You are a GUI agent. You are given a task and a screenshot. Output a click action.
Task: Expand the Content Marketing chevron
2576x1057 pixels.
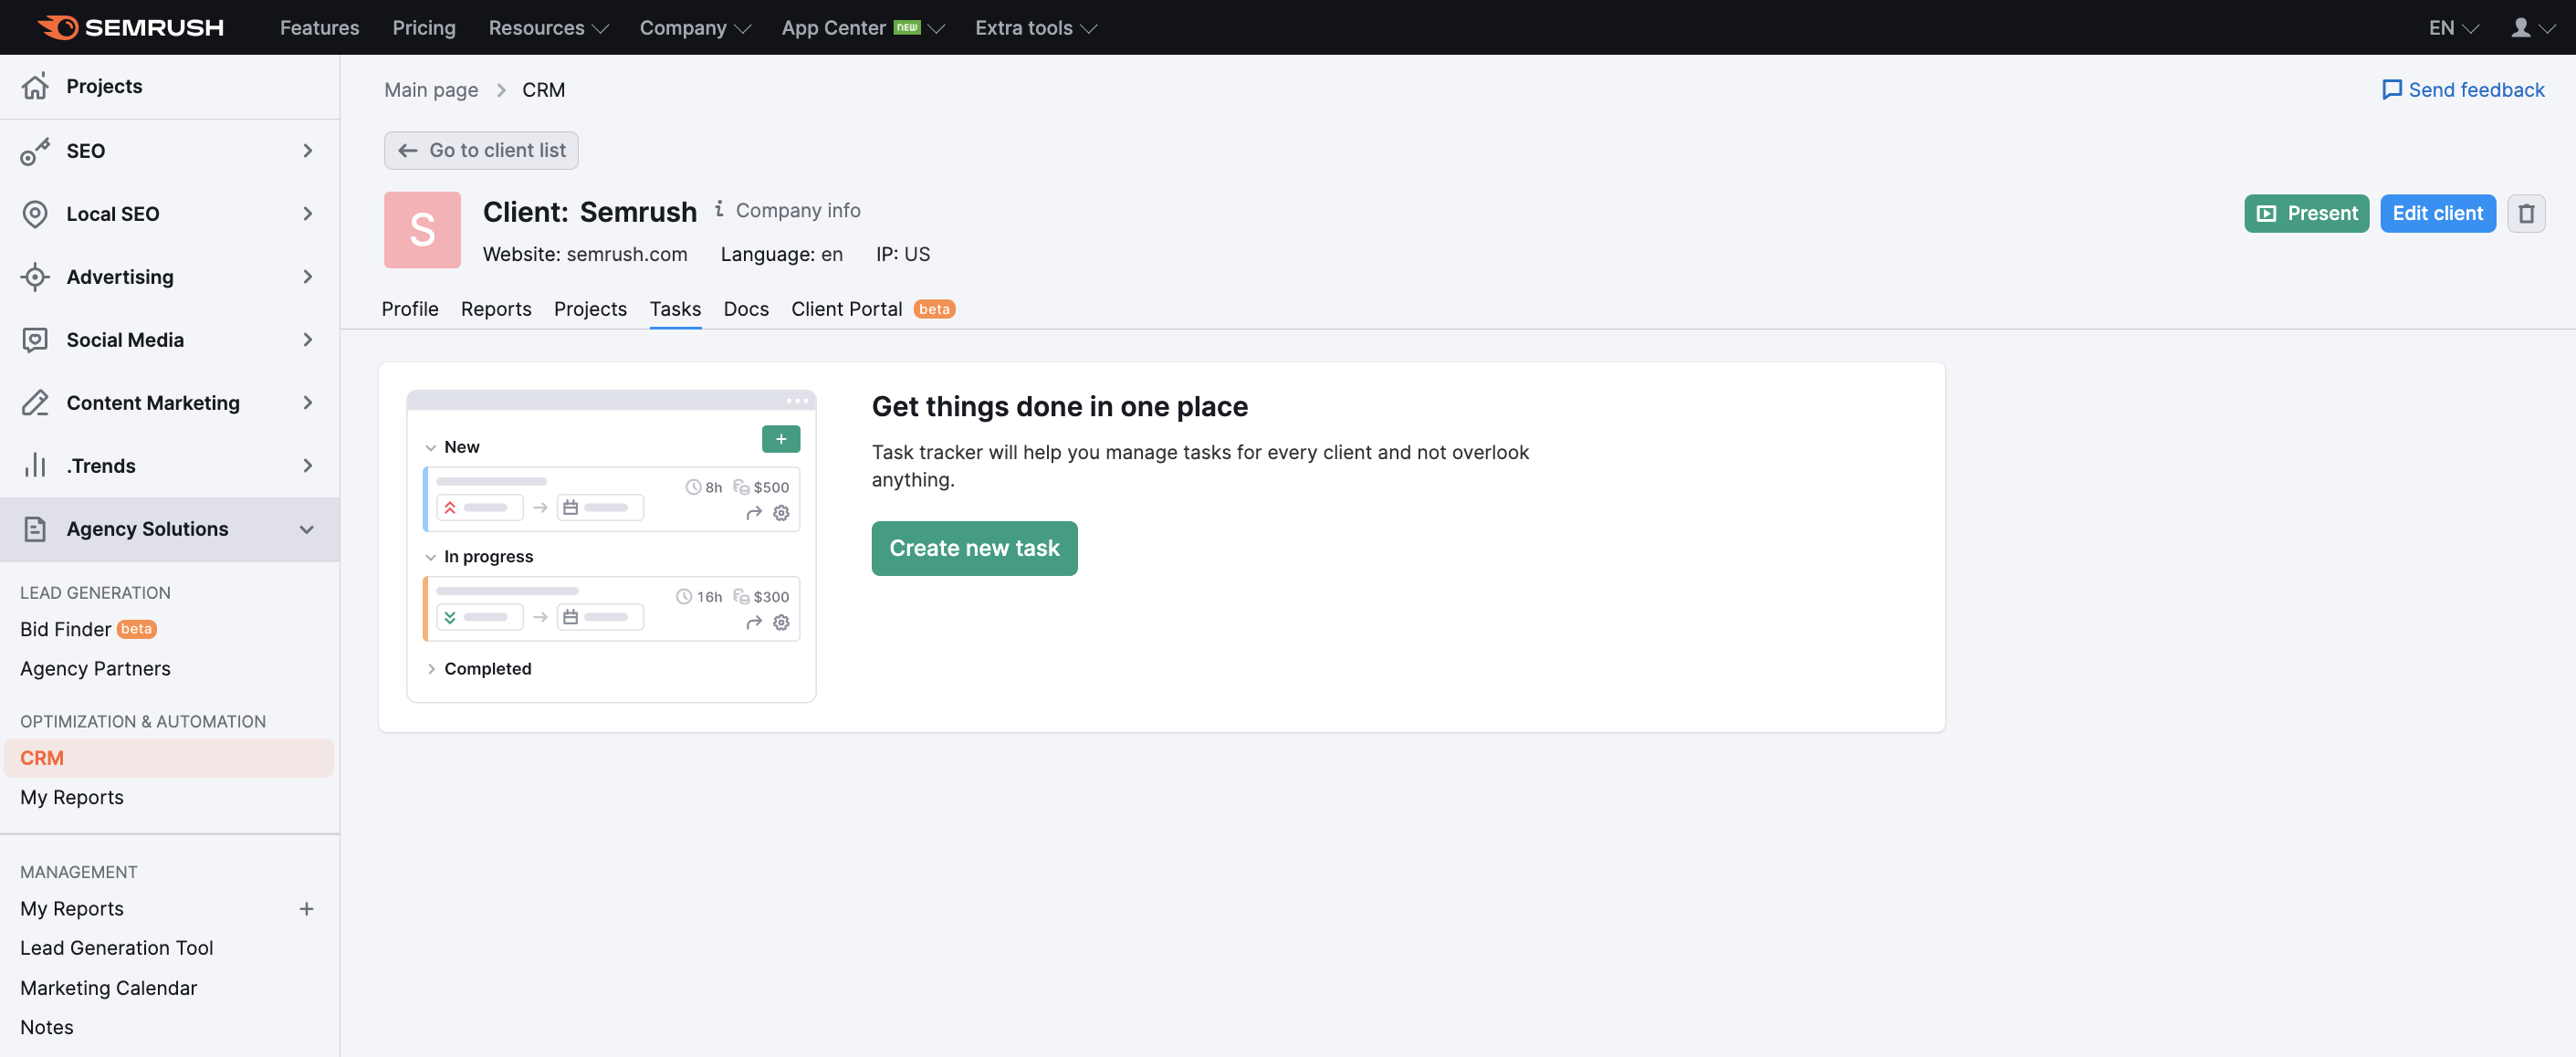click(x=308, y=403)
